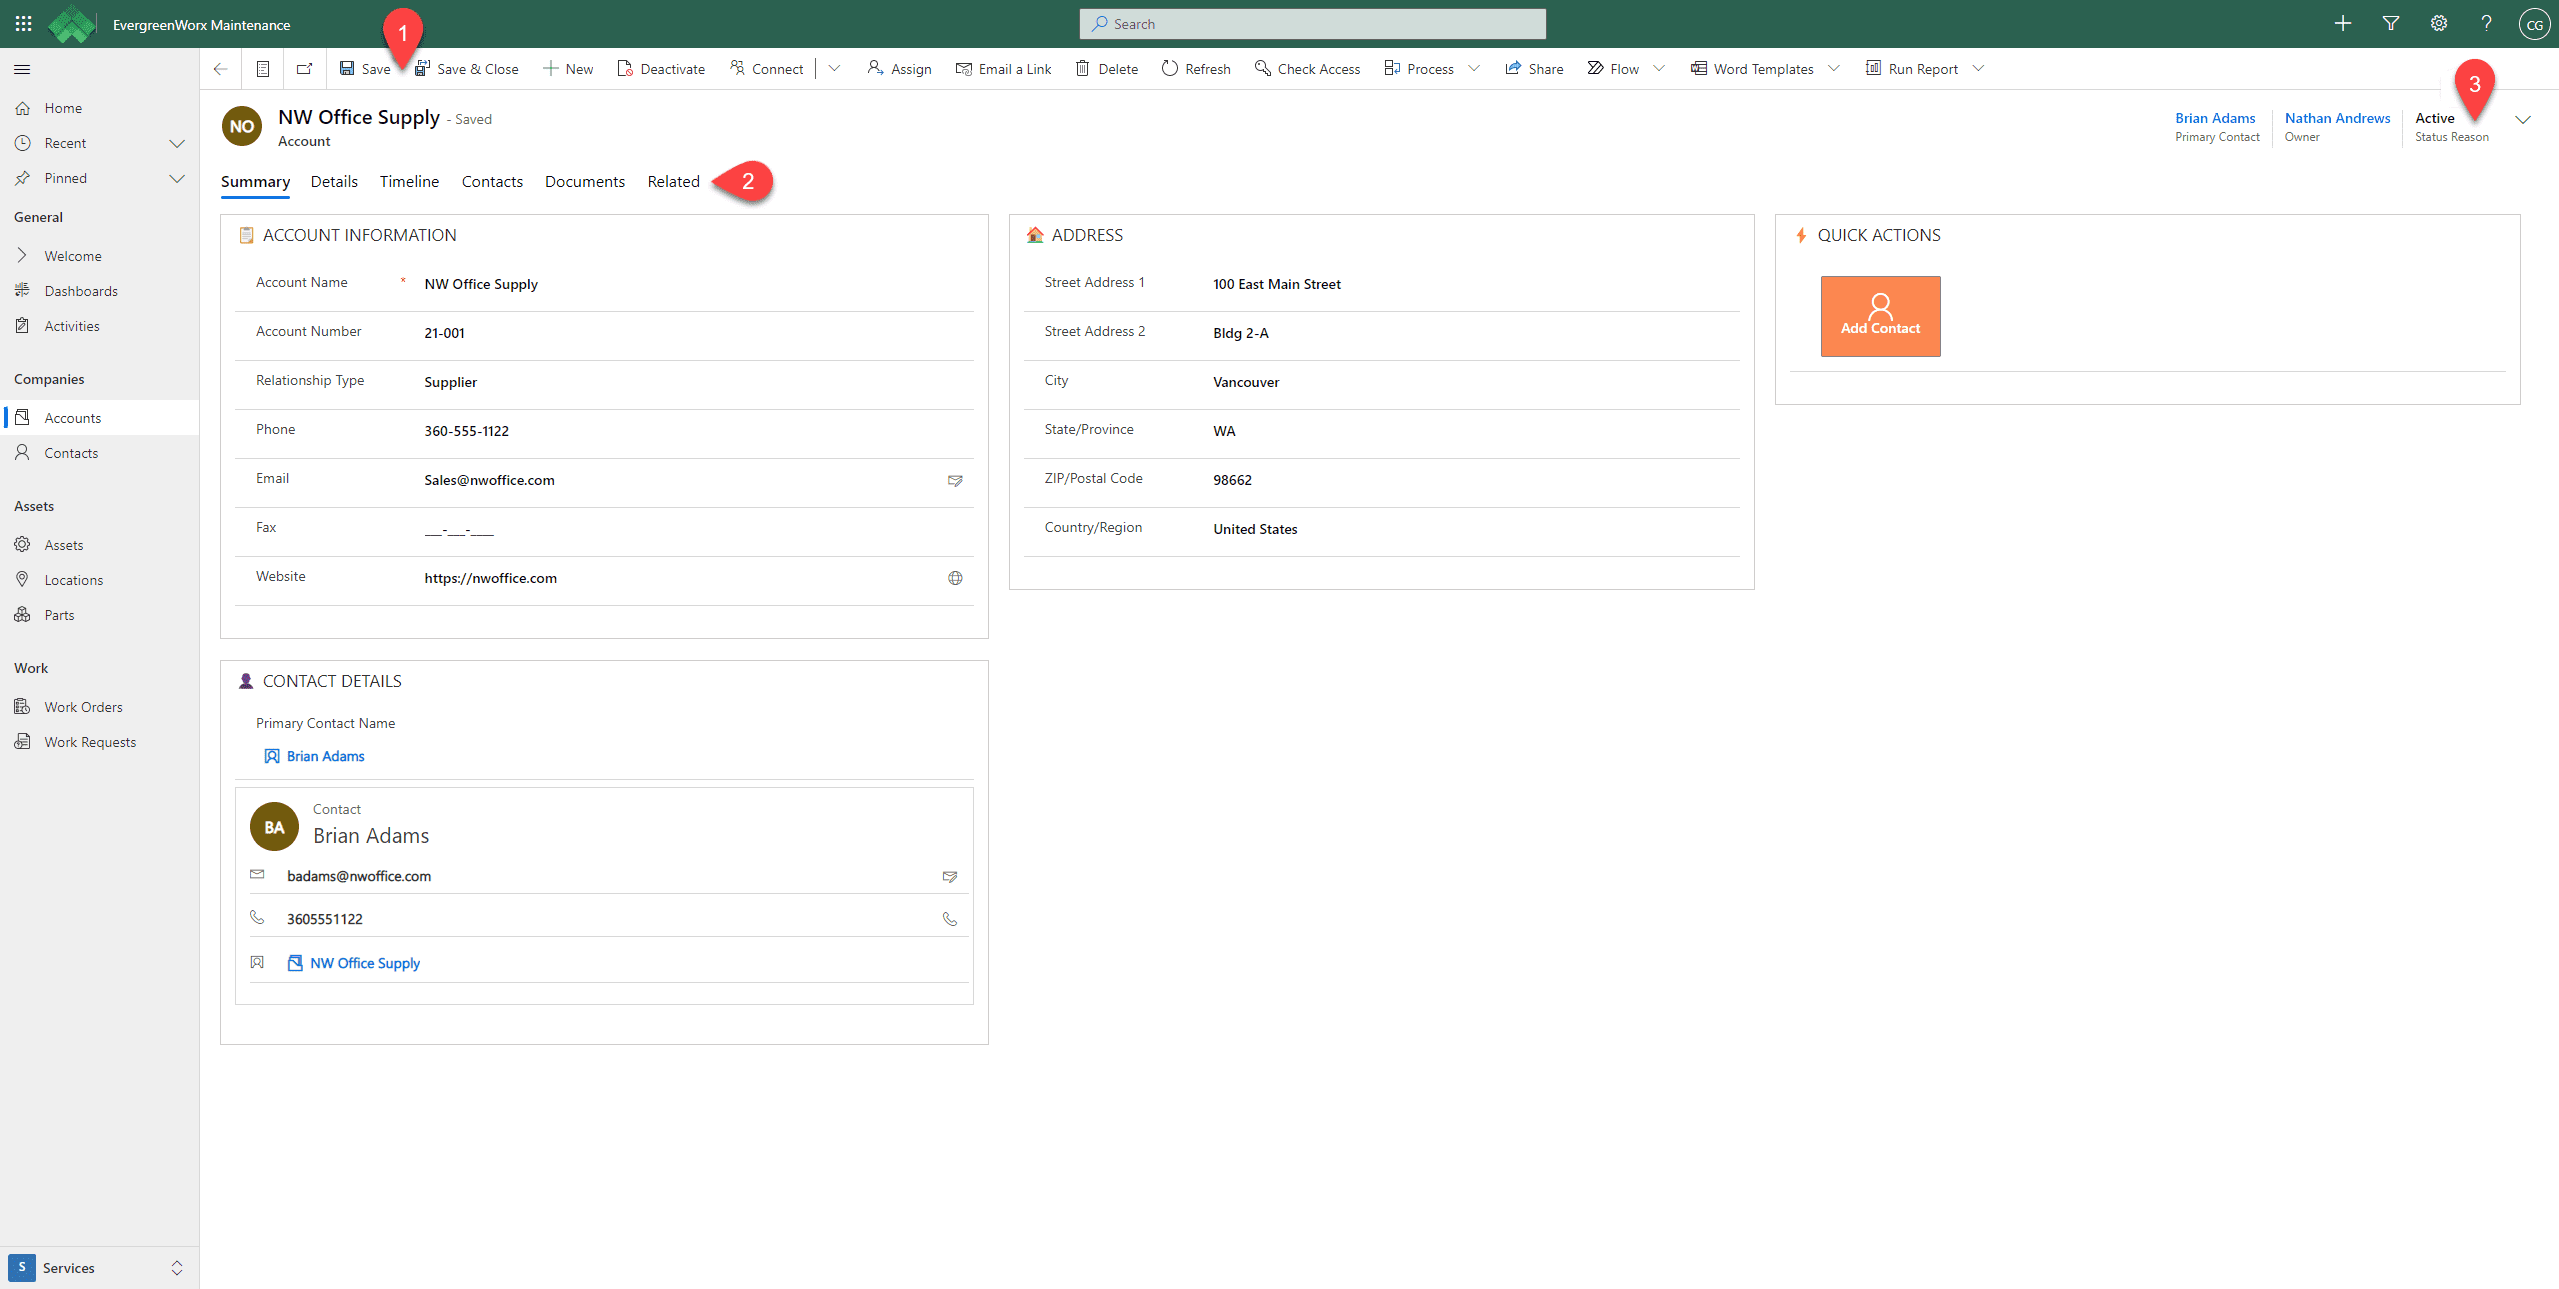
Task: Click the Share icon on the command bar
Action: coord(1511,68)
